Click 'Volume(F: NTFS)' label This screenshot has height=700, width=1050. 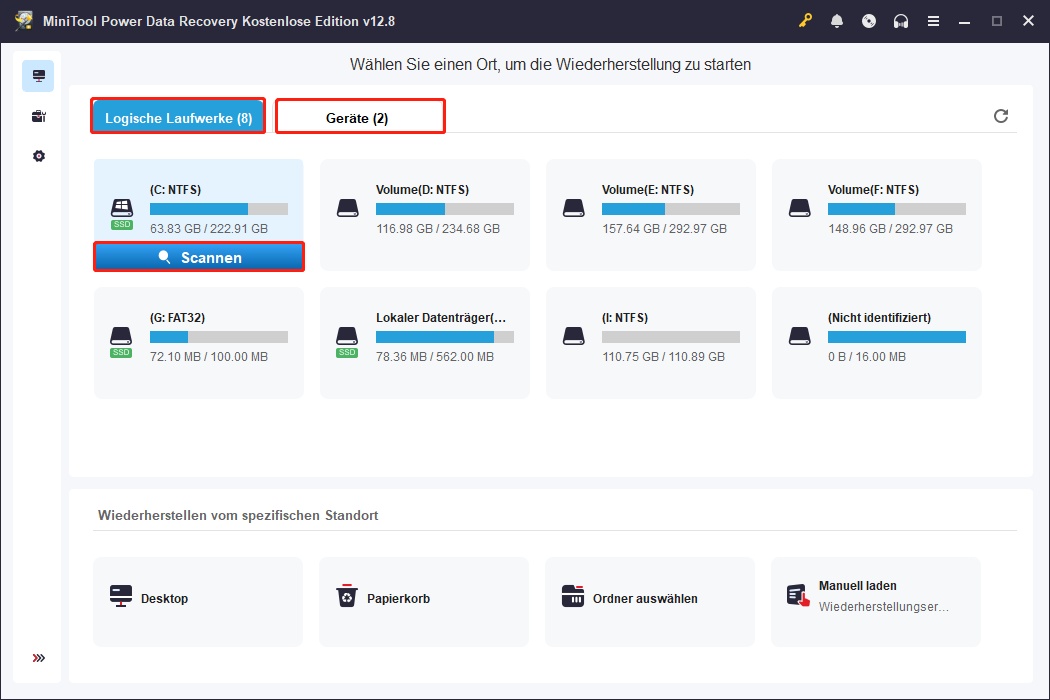click(x=874, y=190)
